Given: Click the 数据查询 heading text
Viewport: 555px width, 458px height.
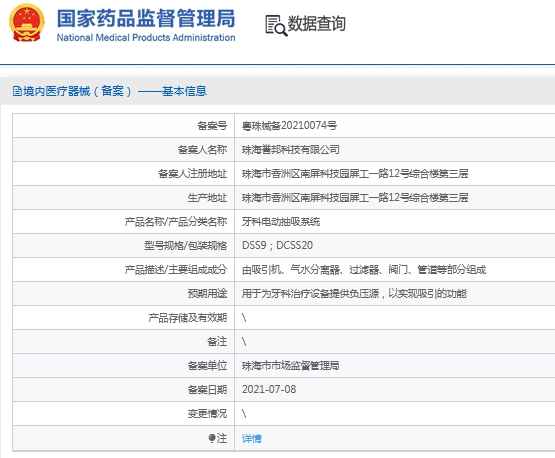Looking at the screenshot, I should coord(316,24).
